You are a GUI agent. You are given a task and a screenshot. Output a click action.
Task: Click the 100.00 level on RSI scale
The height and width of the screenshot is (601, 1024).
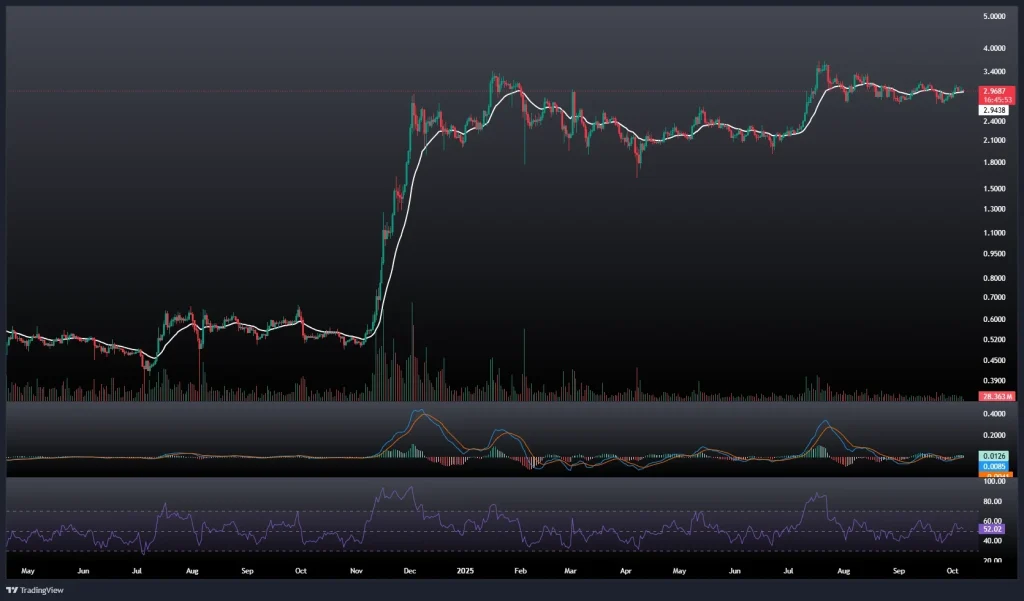point(995,482)
